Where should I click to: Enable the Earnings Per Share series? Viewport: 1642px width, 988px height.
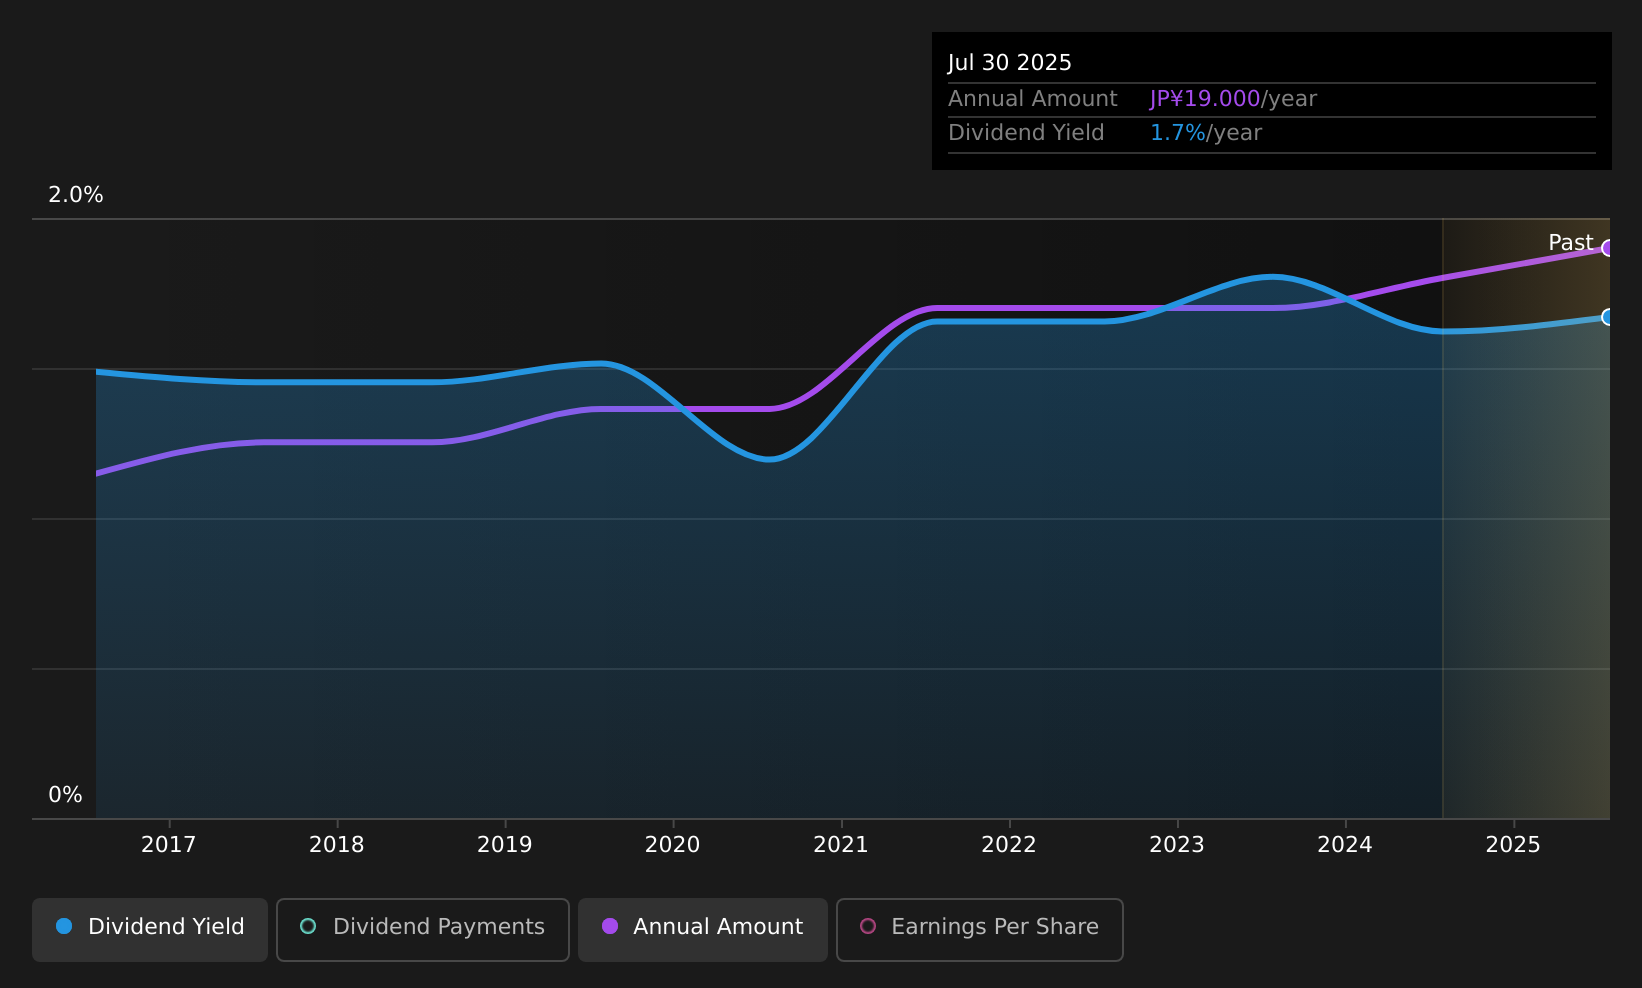[980, 929]
